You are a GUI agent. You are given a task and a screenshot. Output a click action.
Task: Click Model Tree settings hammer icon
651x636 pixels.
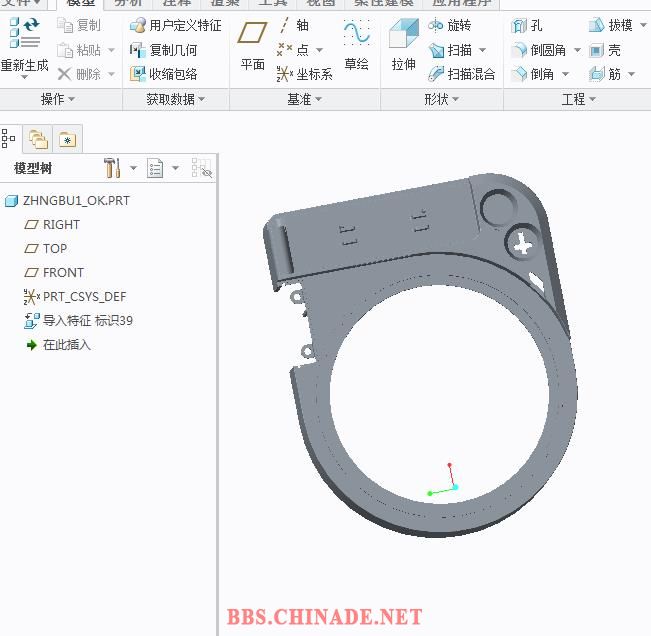[112, 168]
